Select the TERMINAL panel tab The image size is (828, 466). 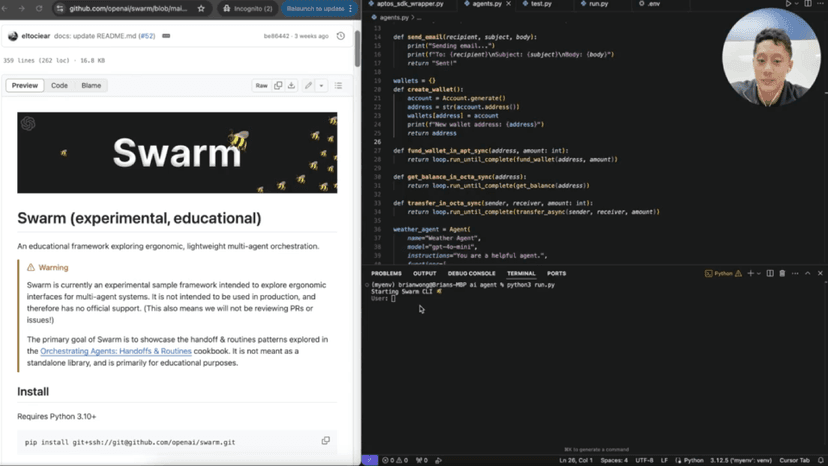[521, 274]
